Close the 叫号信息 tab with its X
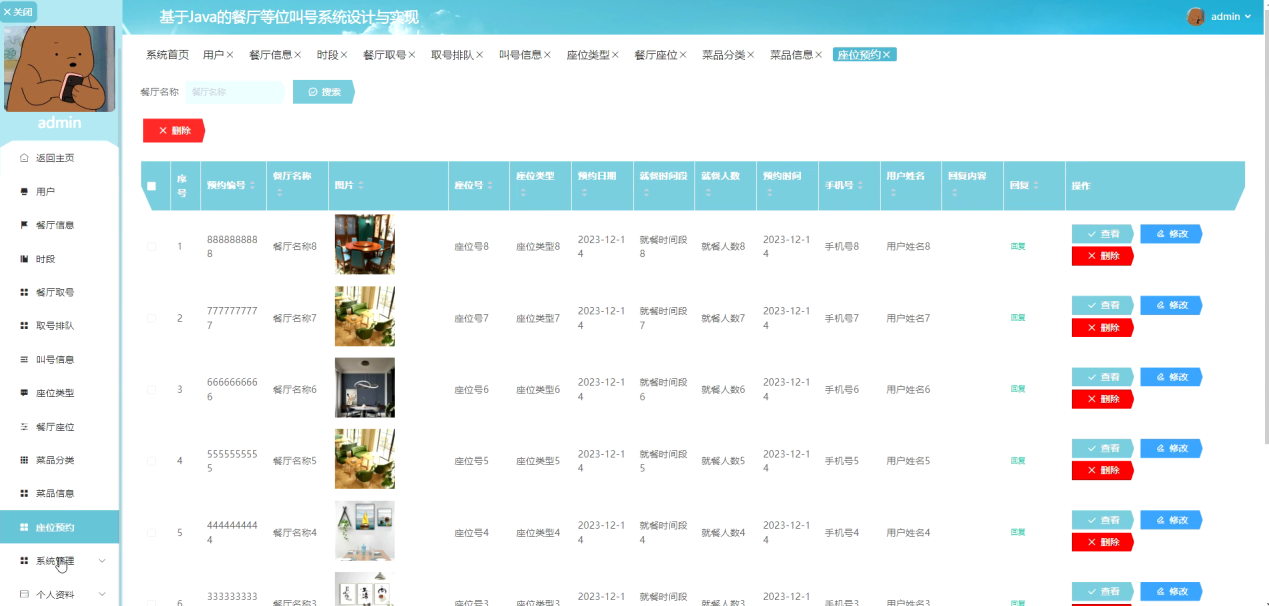The height and width of the screenshot is (606, 1269). pos(548,55)
